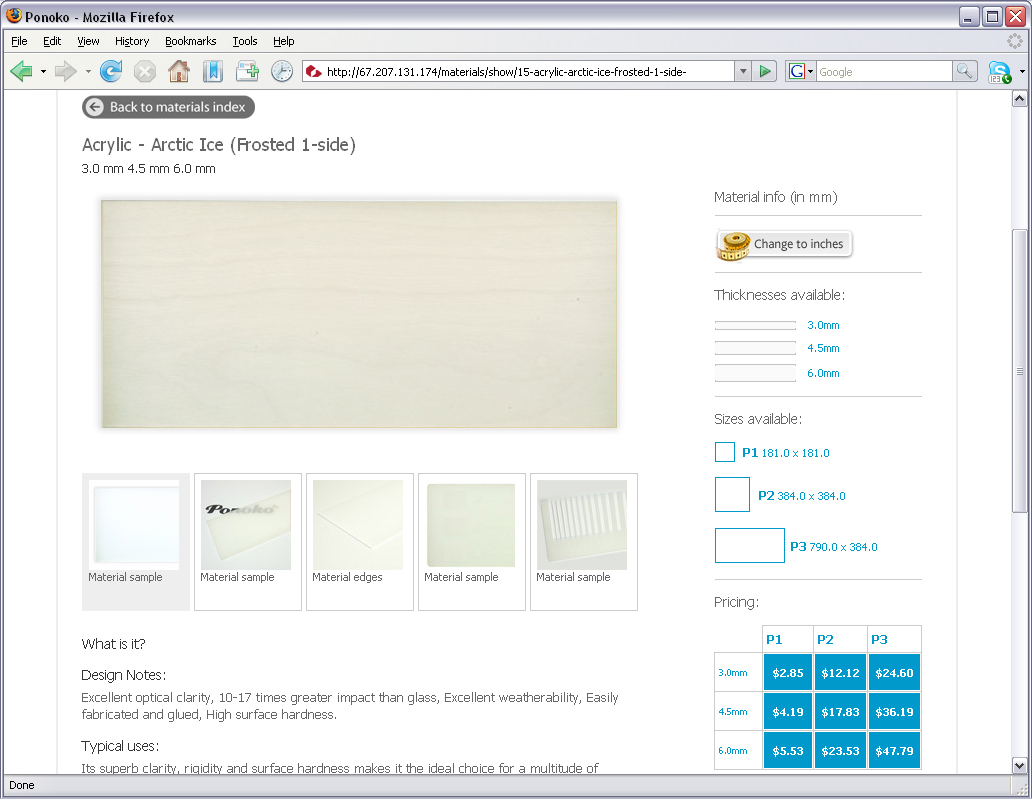1032x800 pixels.
Task: Open the P3 790.0 x 384.0 link
Action: coord(833,547)
